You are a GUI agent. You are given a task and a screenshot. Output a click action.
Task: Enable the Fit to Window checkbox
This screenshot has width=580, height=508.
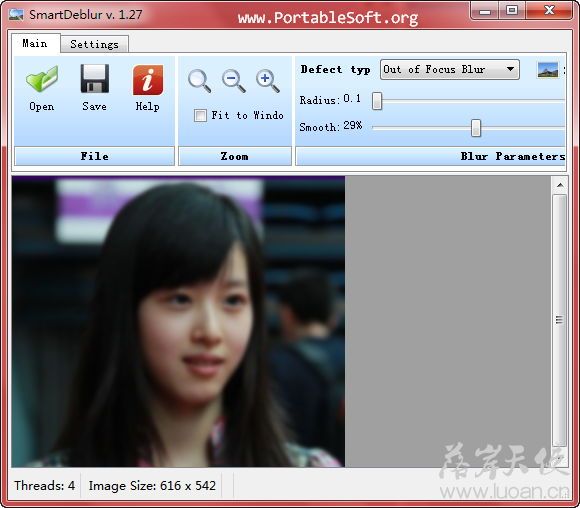[x=200, y=115]
